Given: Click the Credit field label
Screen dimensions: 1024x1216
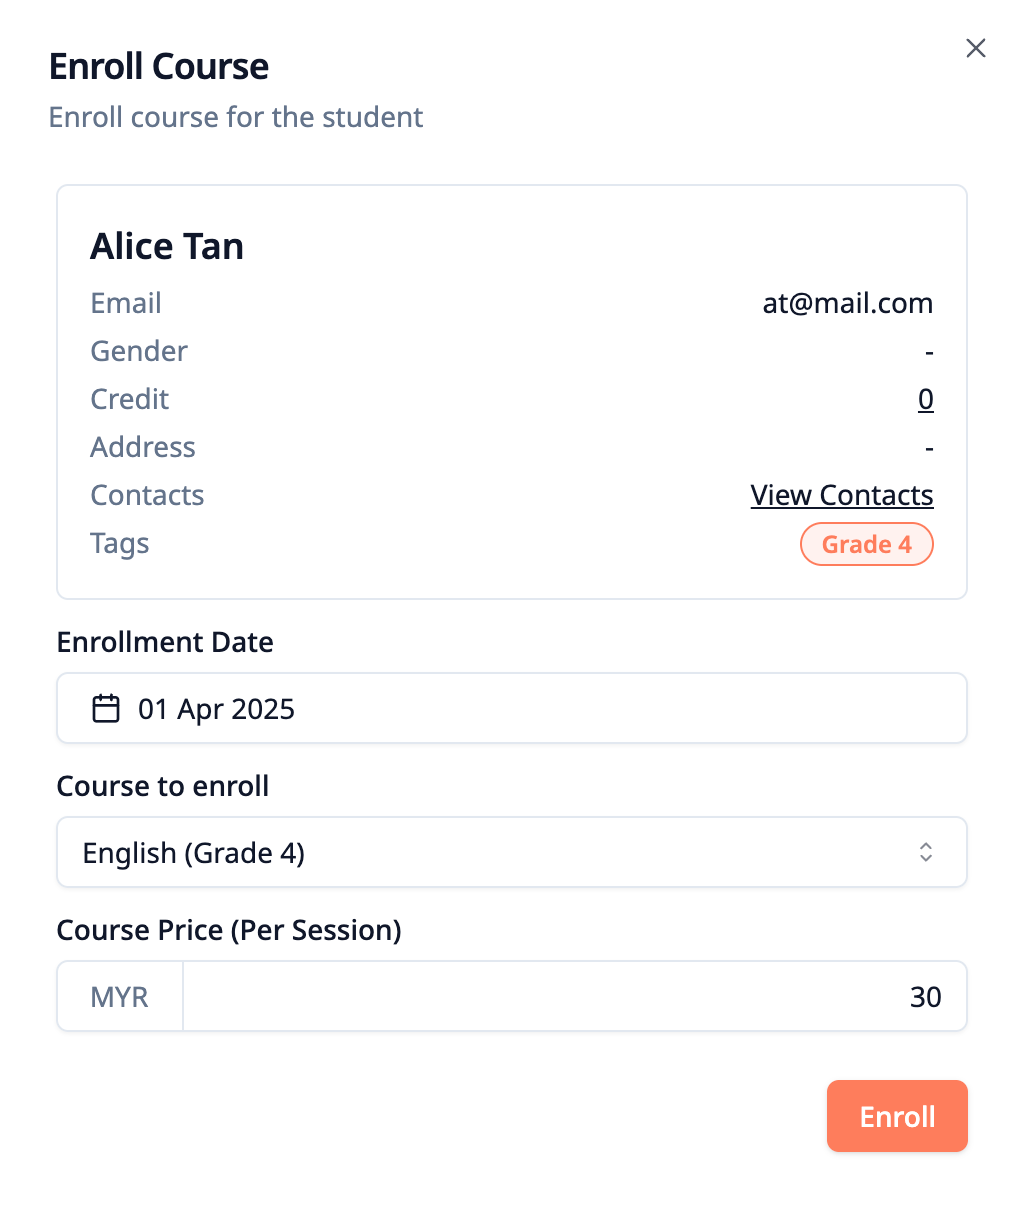Looking at the screenshot, I should coord(130,399).
